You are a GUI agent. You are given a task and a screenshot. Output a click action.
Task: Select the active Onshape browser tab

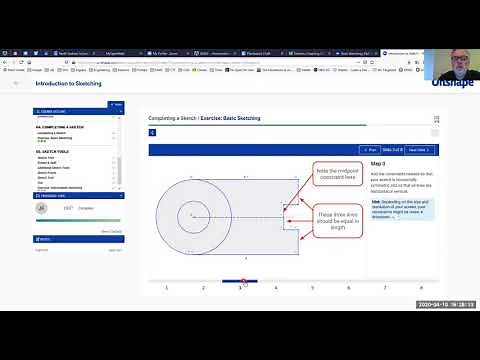tap(402, 53)
